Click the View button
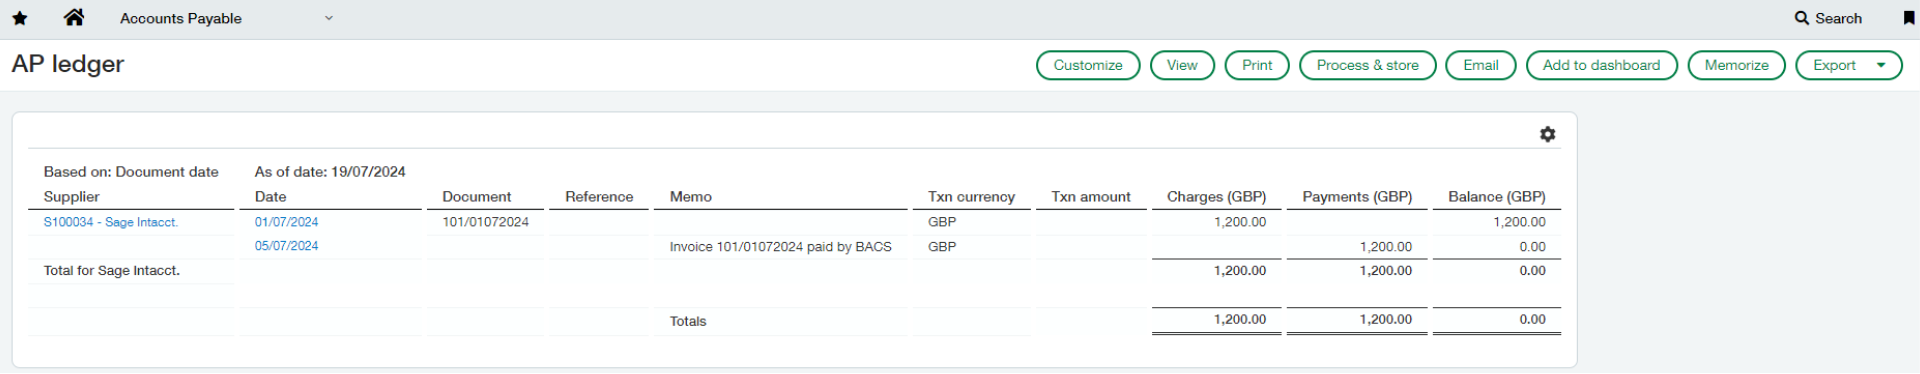Screen dimensions: 1920x374 coord(1182,65)
